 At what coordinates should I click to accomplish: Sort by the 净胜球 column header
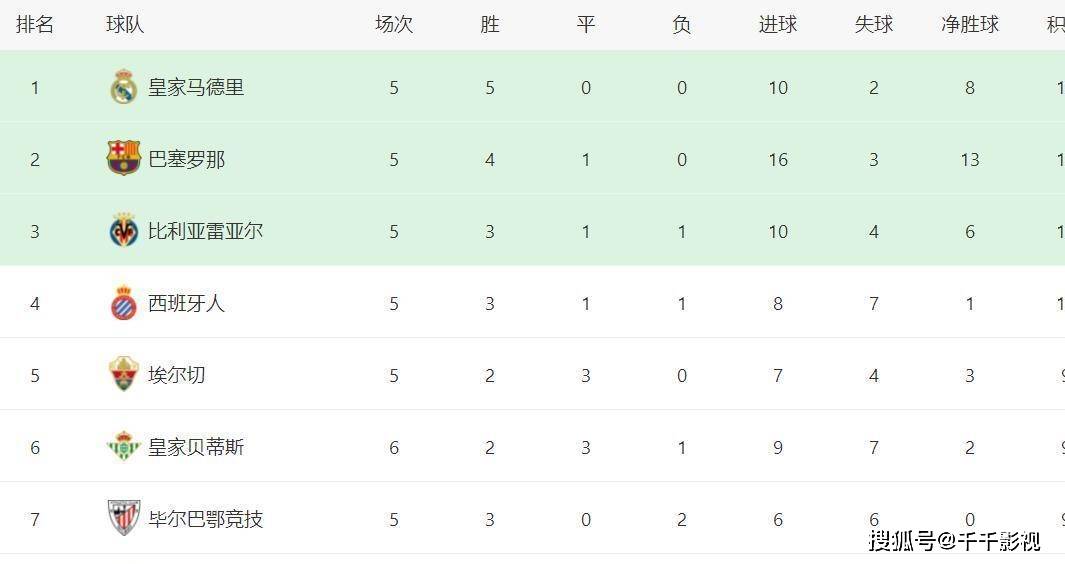coord(970,24)
